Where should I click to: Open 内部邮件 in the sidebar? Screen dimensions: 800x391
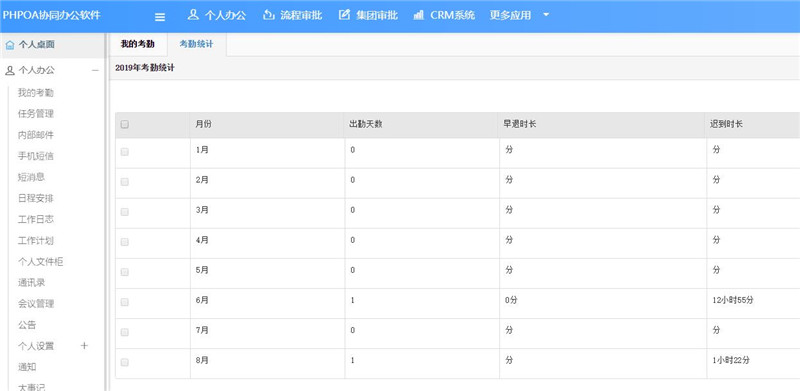[36, 135]
